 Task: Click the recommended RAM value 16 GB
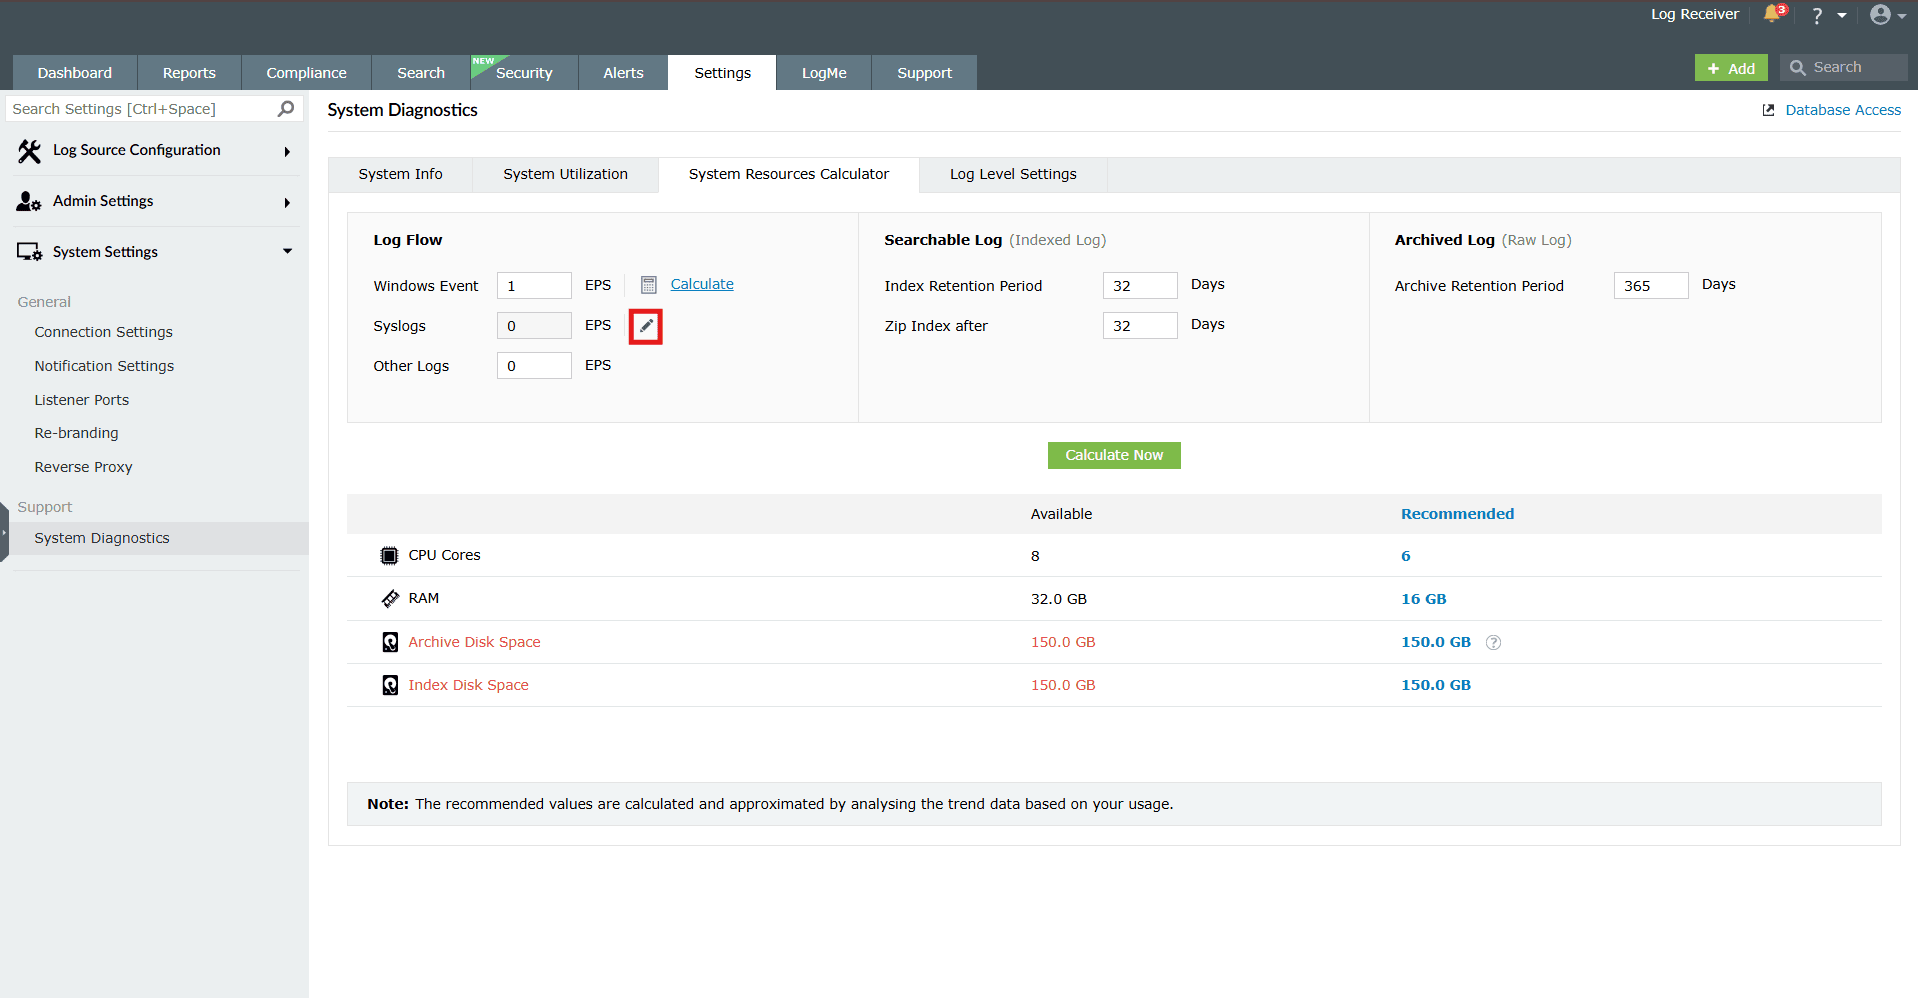click(1423, 599)
